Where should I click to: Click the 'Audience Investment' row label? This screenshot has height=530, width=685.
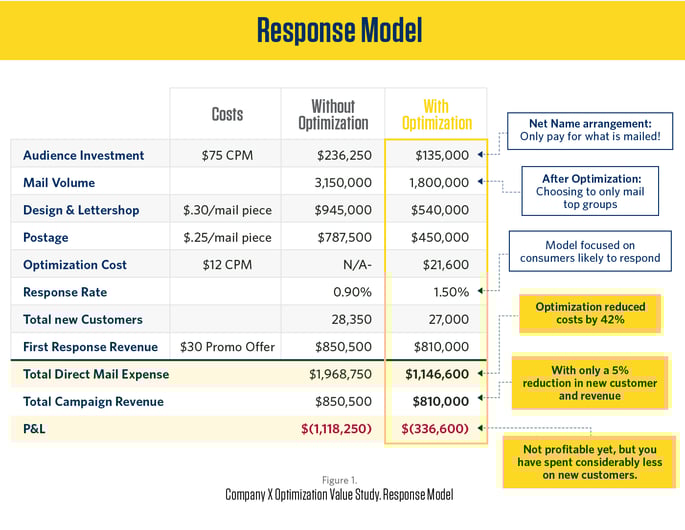pos(83,156)
